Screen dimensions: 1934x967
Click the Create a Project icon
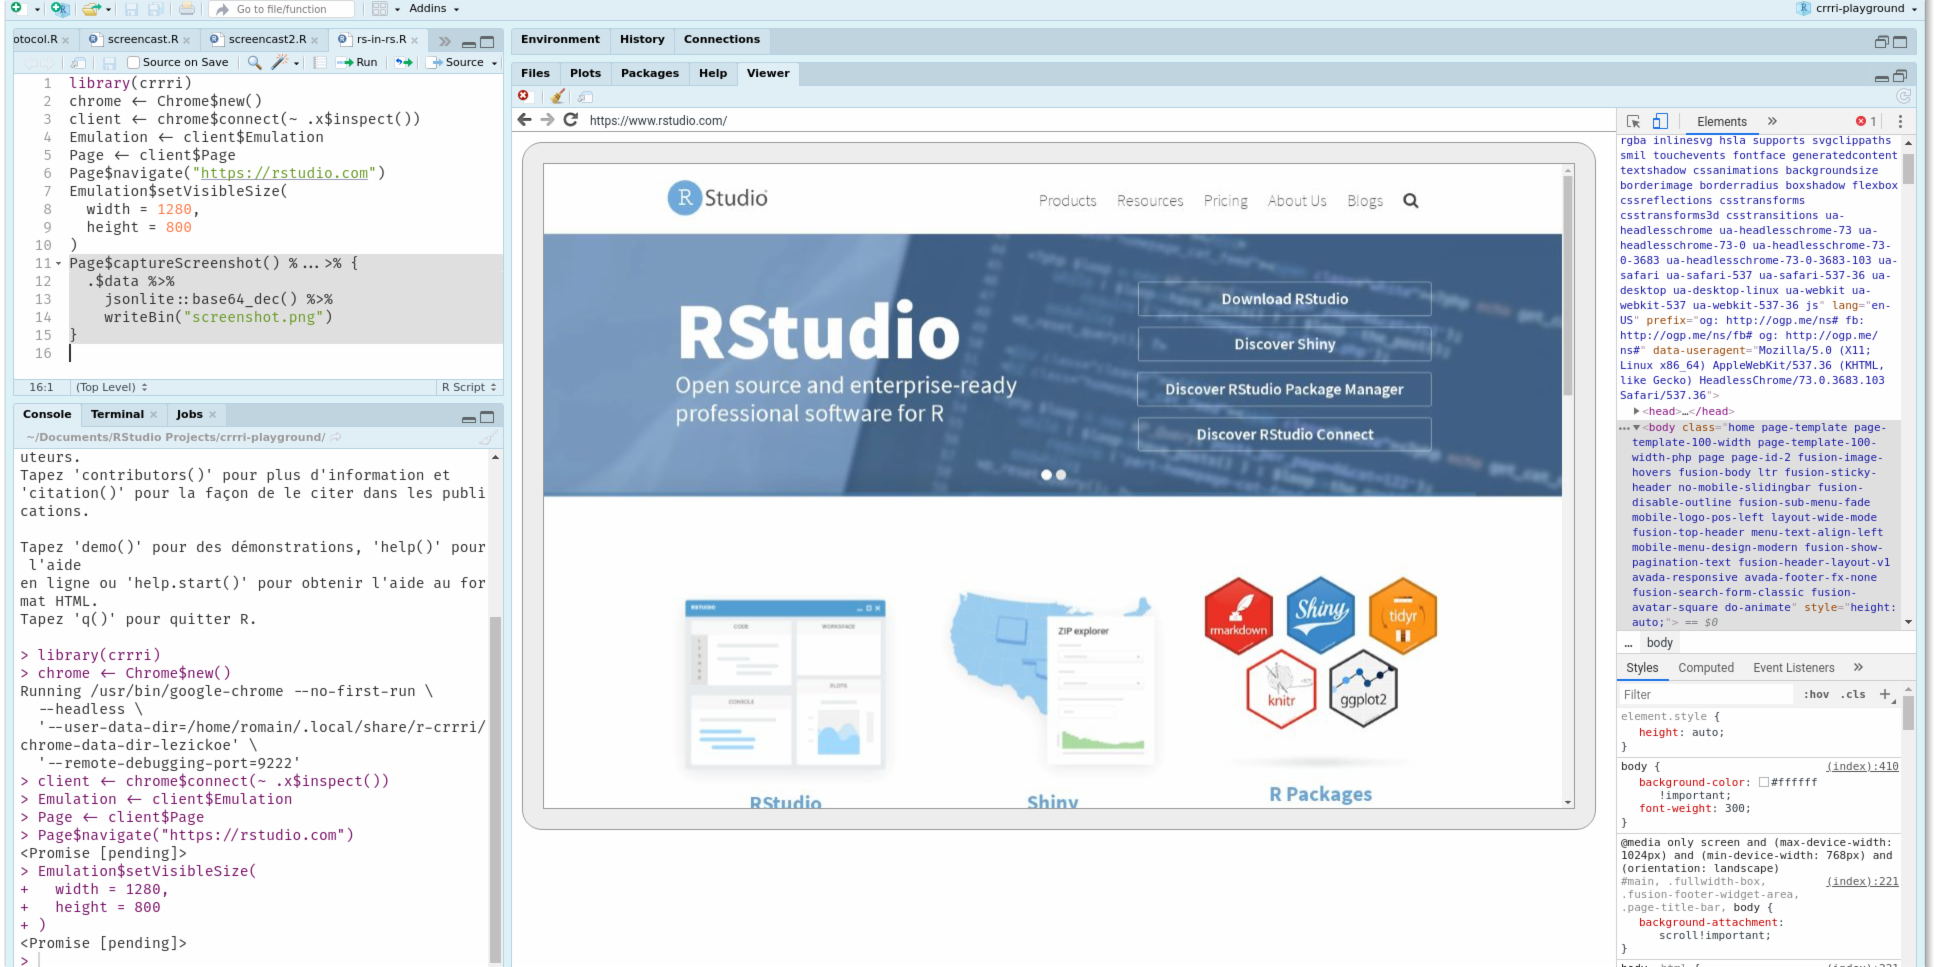(x=60, y=8)
